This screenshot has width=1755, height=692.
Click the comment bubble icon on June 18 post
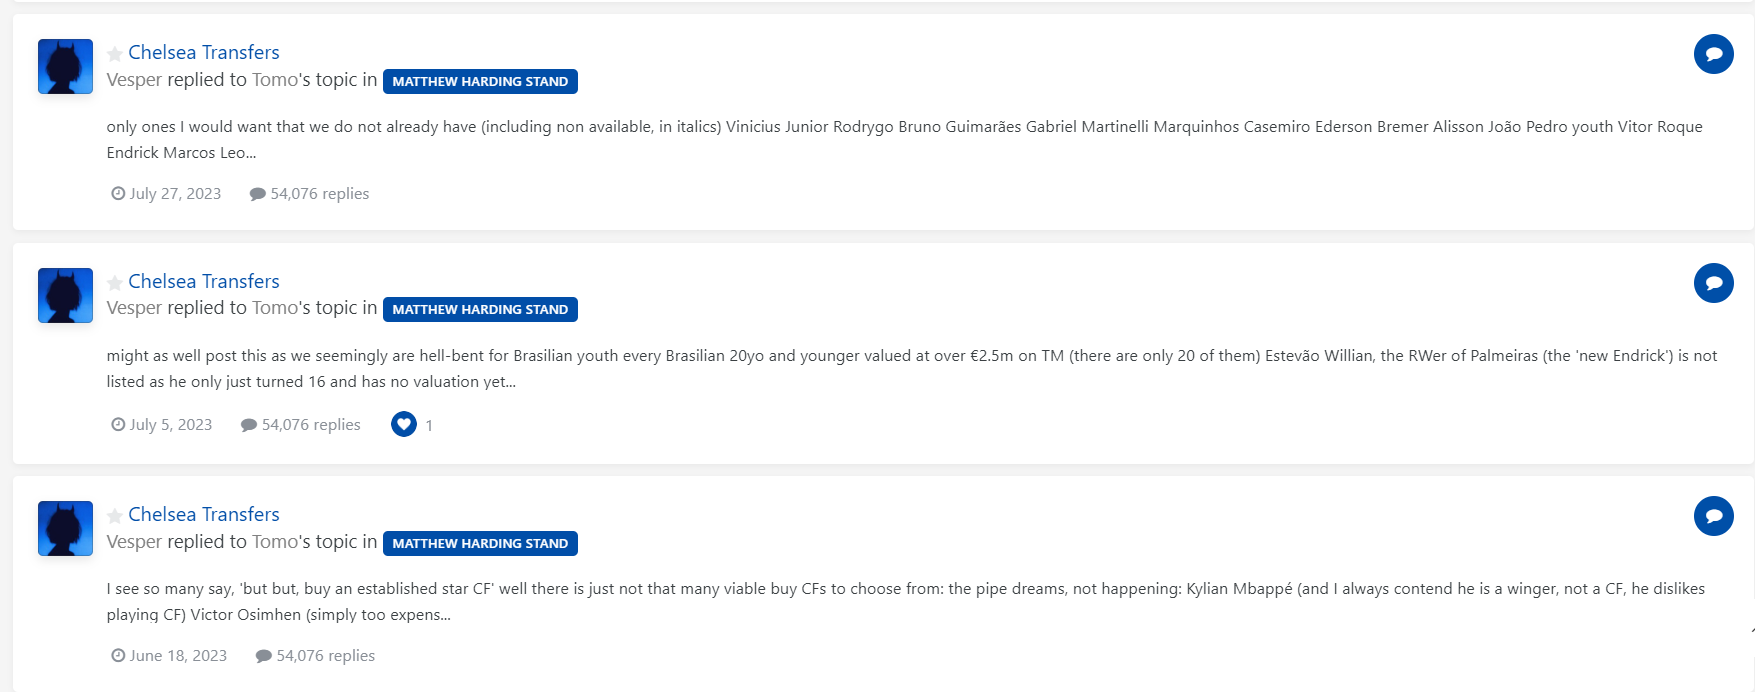click(x=1713, y=516)
